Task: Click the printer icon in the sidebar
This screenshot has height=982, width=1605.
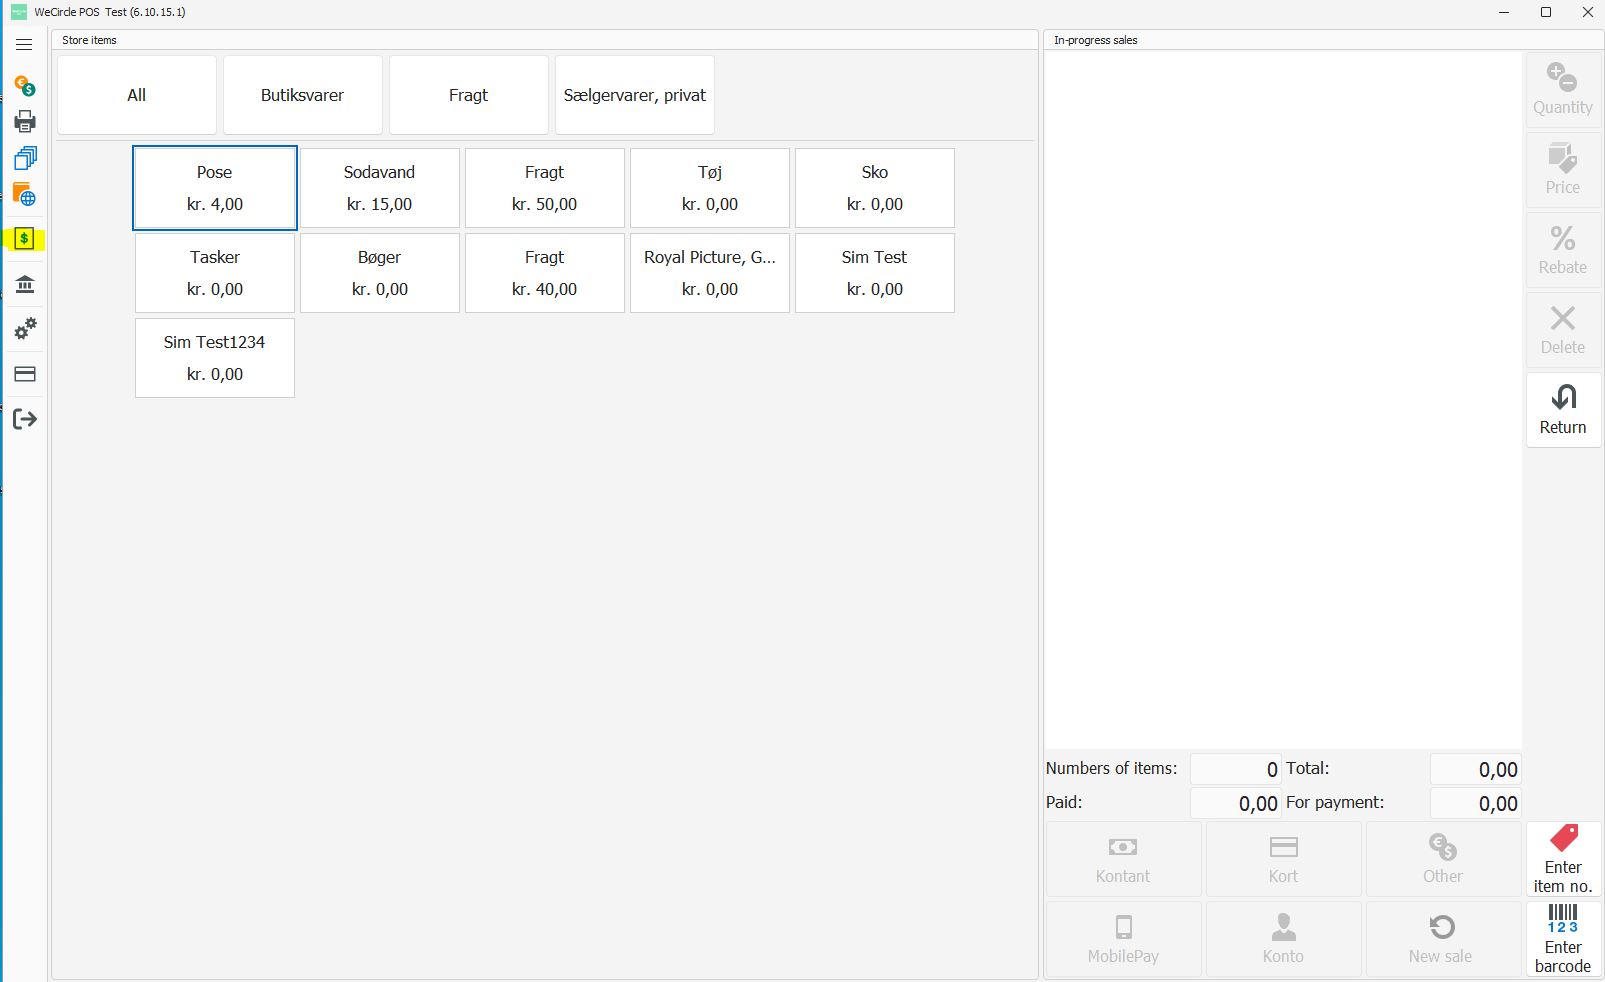Action: [25, 122]
